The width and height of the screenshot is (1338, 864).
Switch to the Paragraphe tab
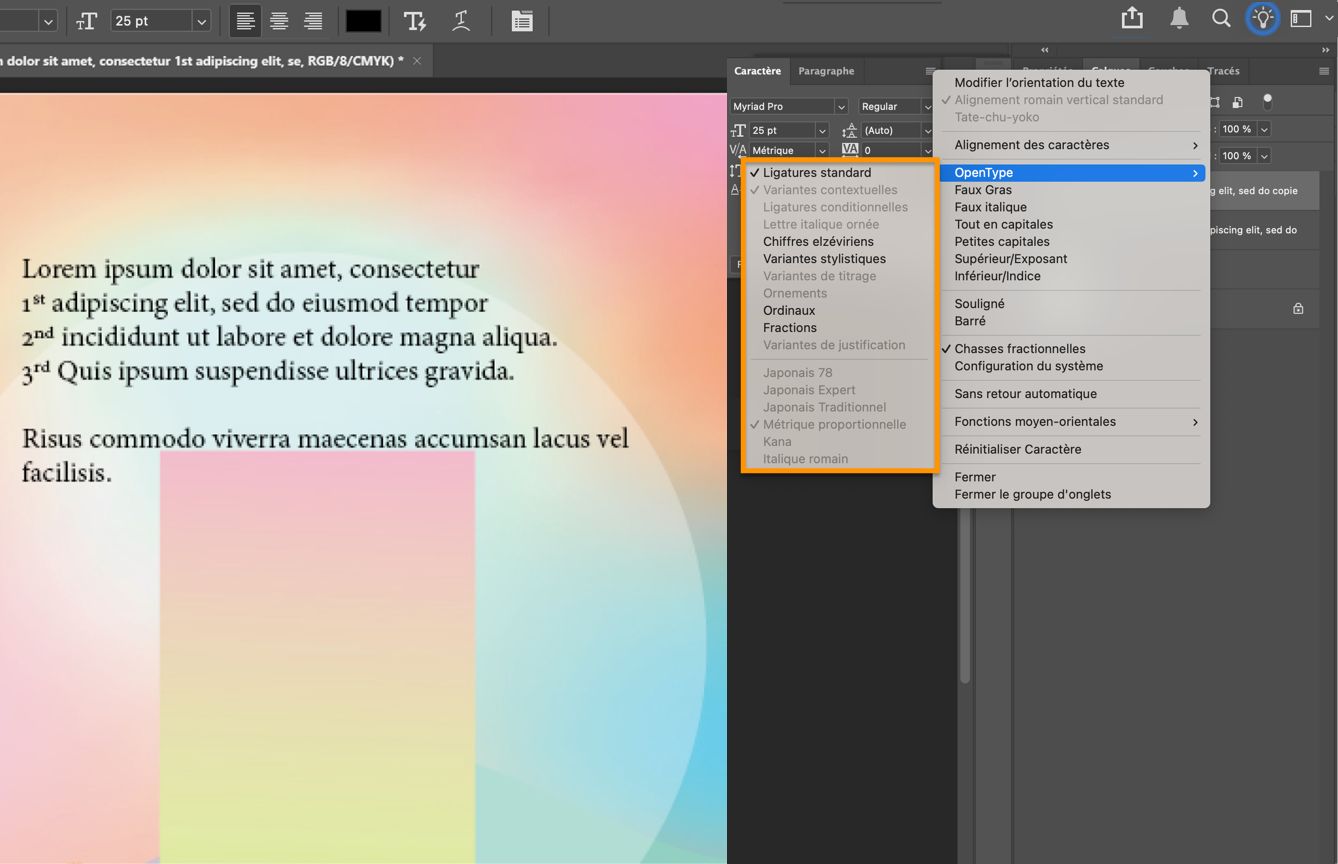coord(826,70)
